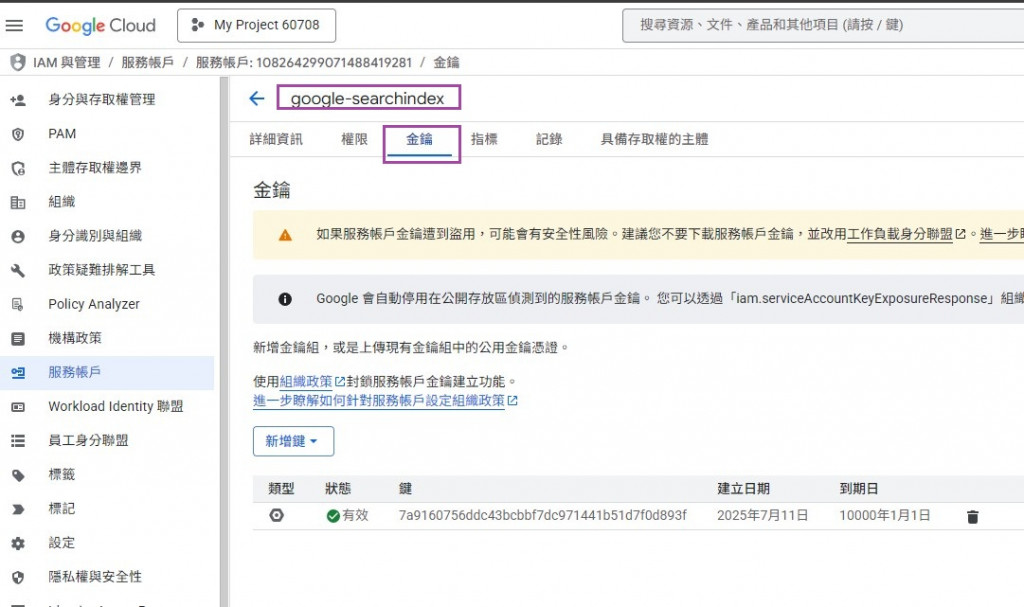Open the My Project 60708 project picker
1024x607 pixels.
click(x=257, y=25)
